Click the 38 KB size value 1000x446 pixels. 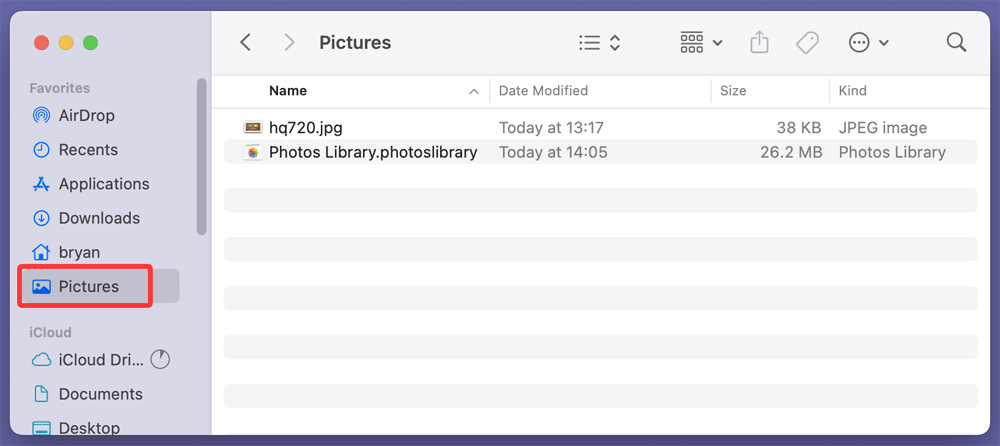(x=798, y=128)
